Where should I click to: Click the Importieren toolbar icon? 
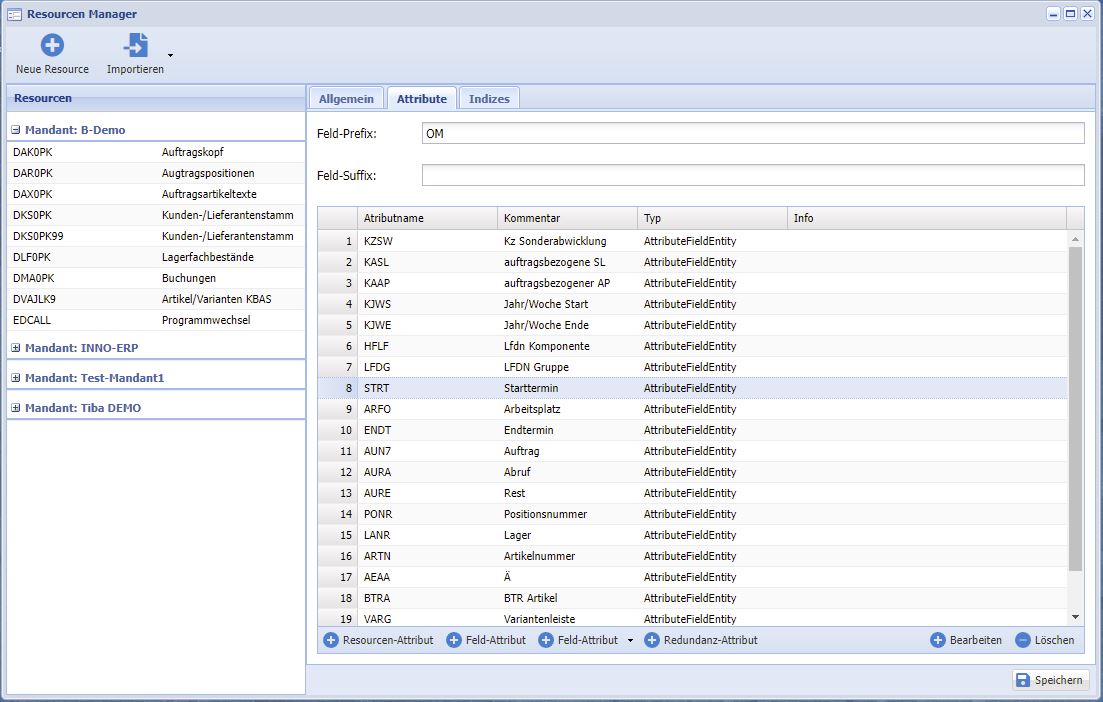(x=135, y=45)
